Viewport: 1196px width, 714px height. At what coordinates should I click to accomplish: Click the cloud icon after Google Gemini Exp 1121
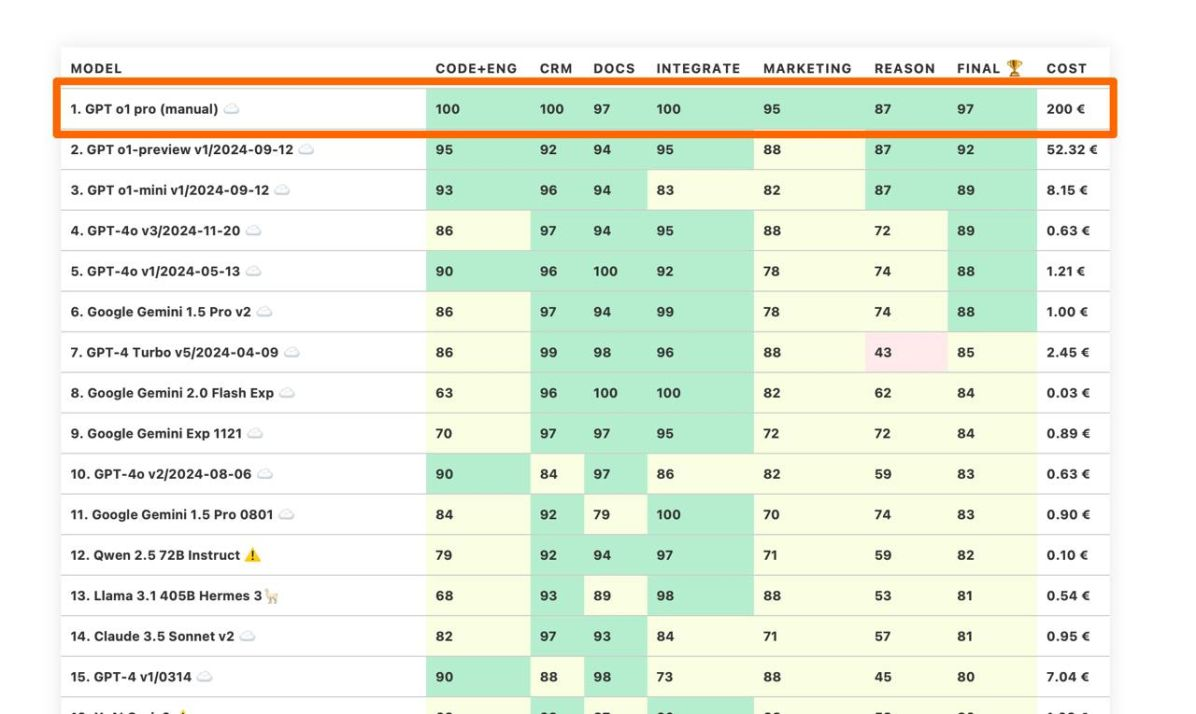(255, 433)
